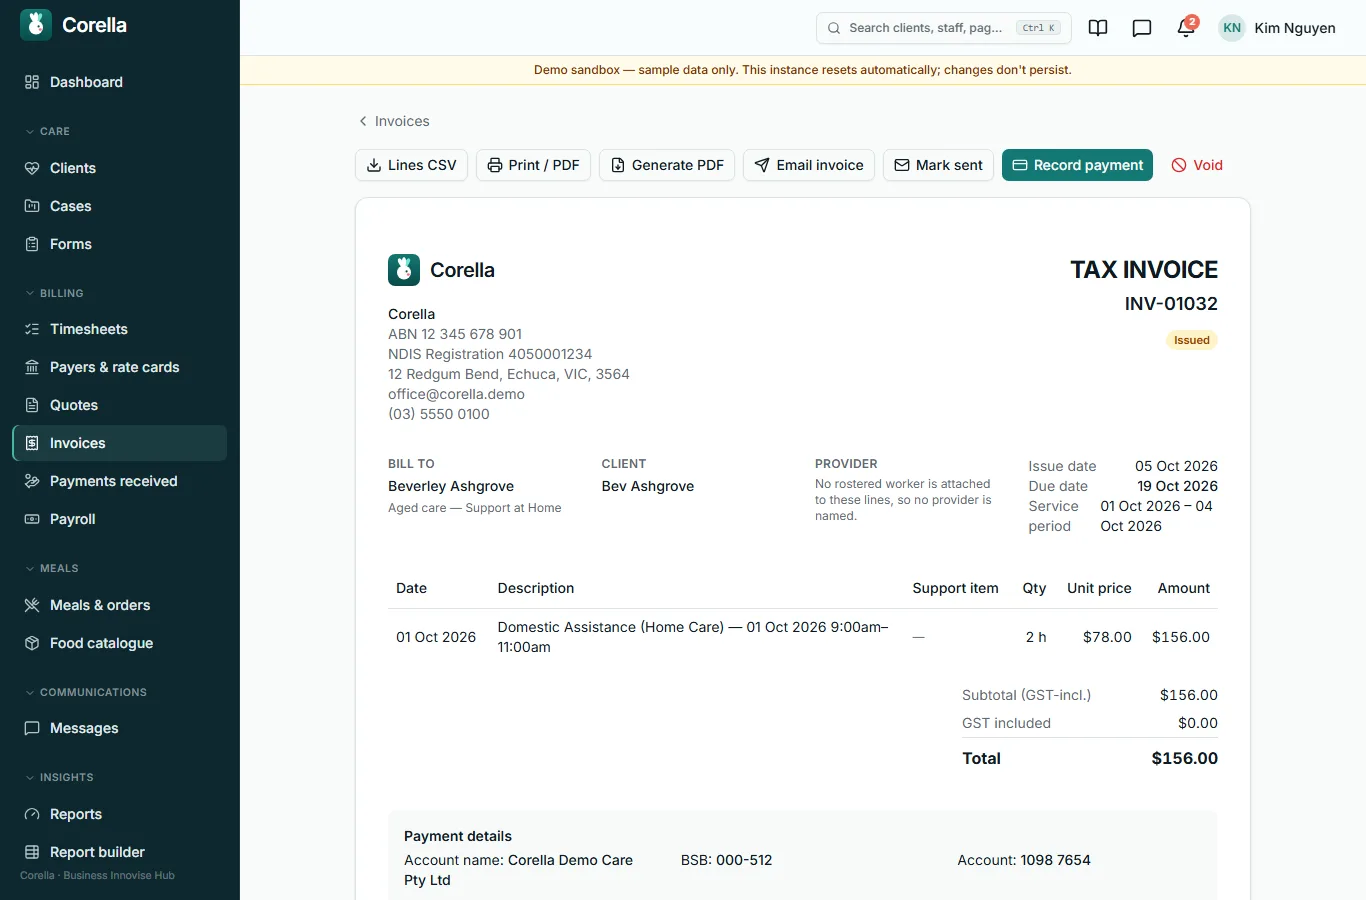The width and height of the screenshot is (1366, 900).
Task: Focus the search clients and staff field
Action: [x=943, y=28]
